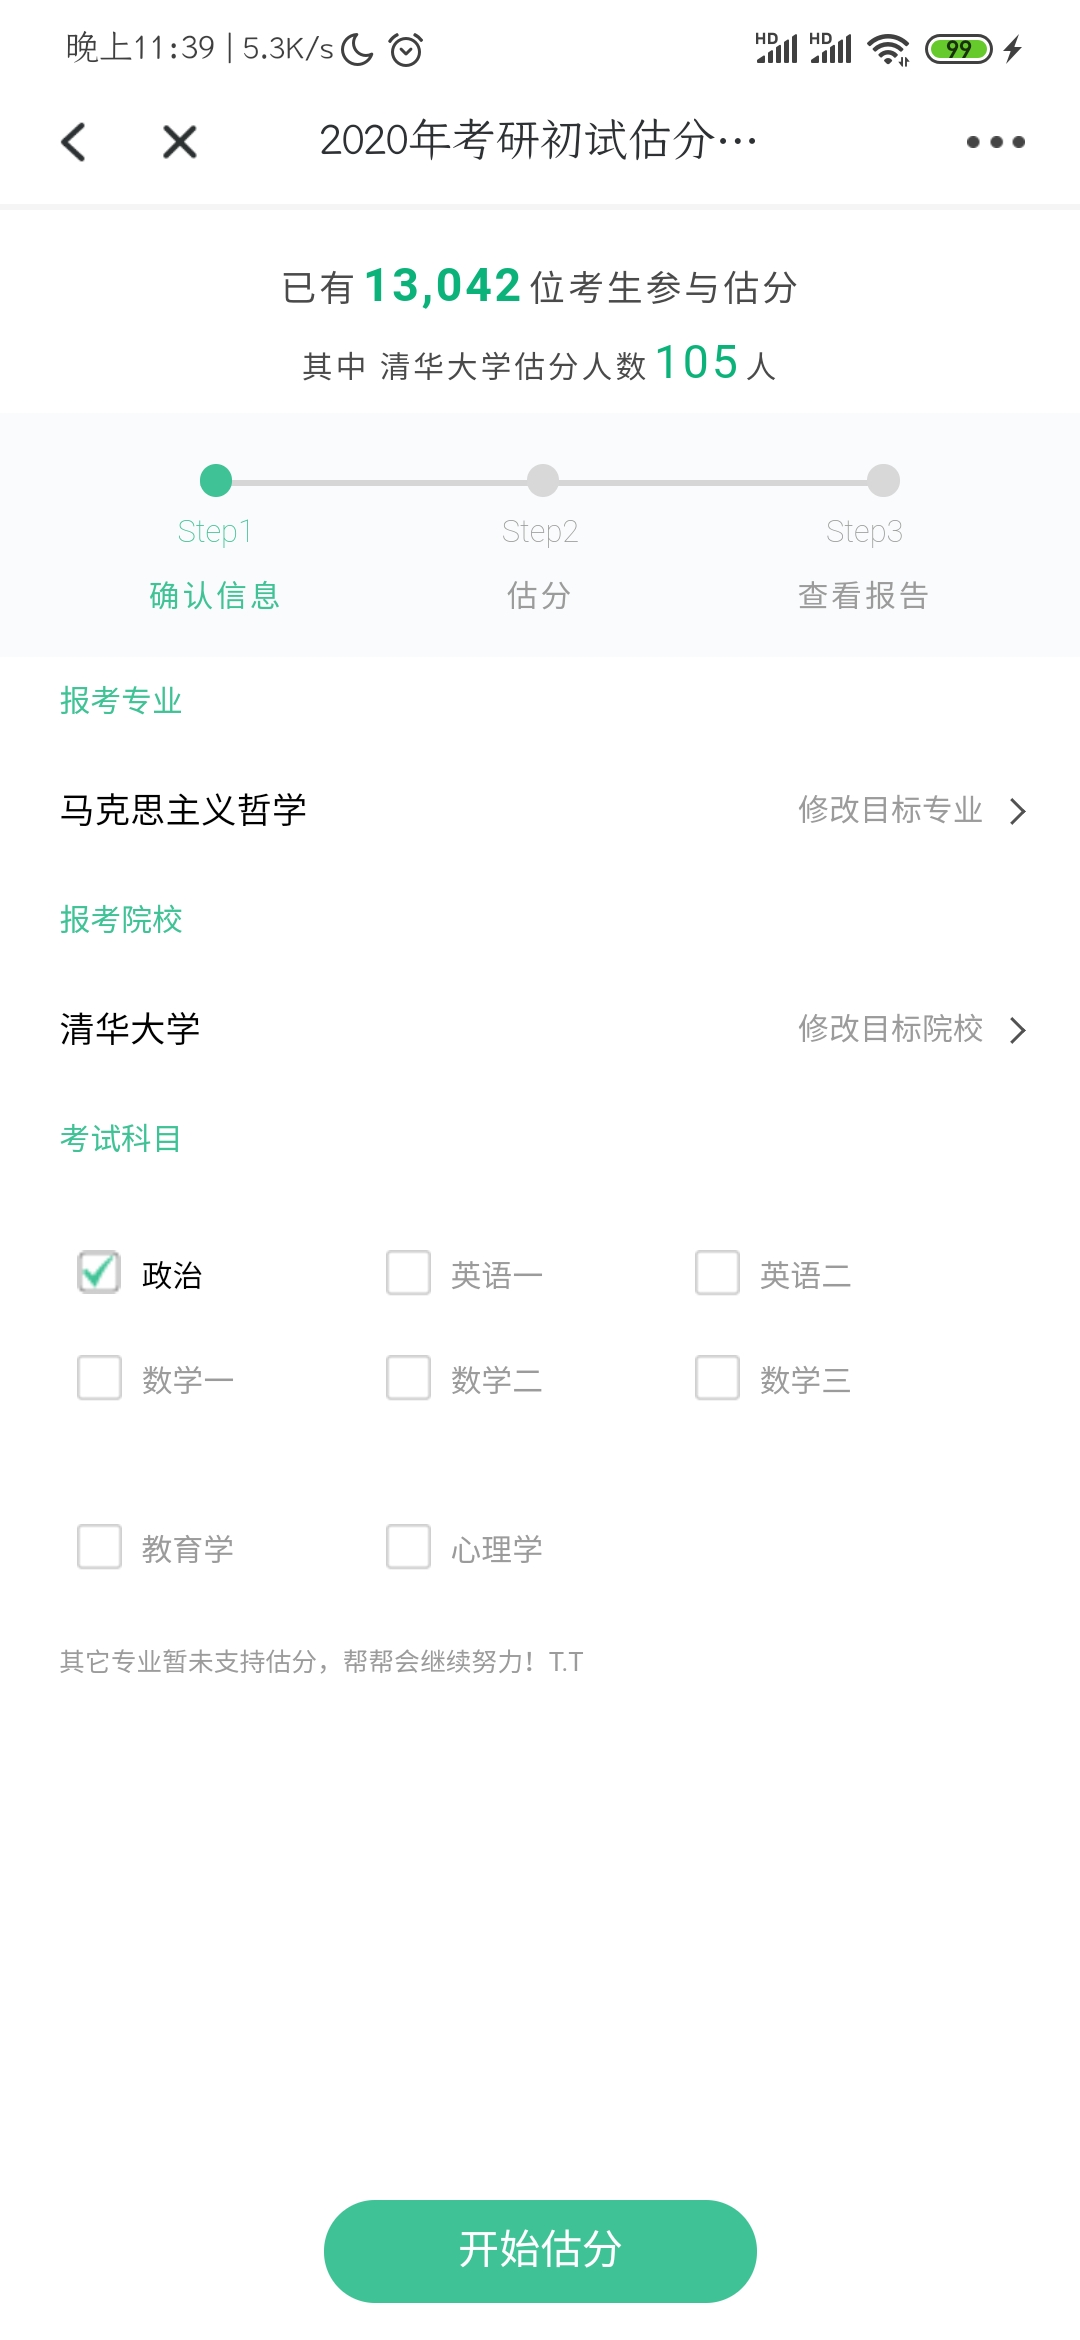Tap the Step2 grey progress dot
This screenshot has width=1080, height=2340.
click(542, 481)
